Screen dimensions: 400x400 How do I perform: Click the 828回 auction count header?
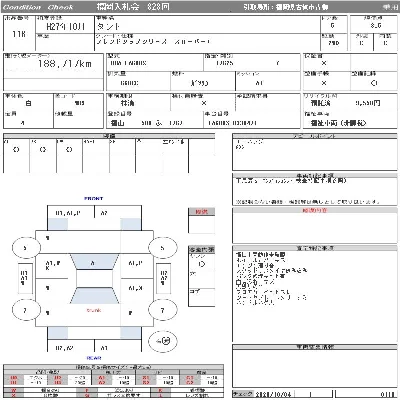158,7
